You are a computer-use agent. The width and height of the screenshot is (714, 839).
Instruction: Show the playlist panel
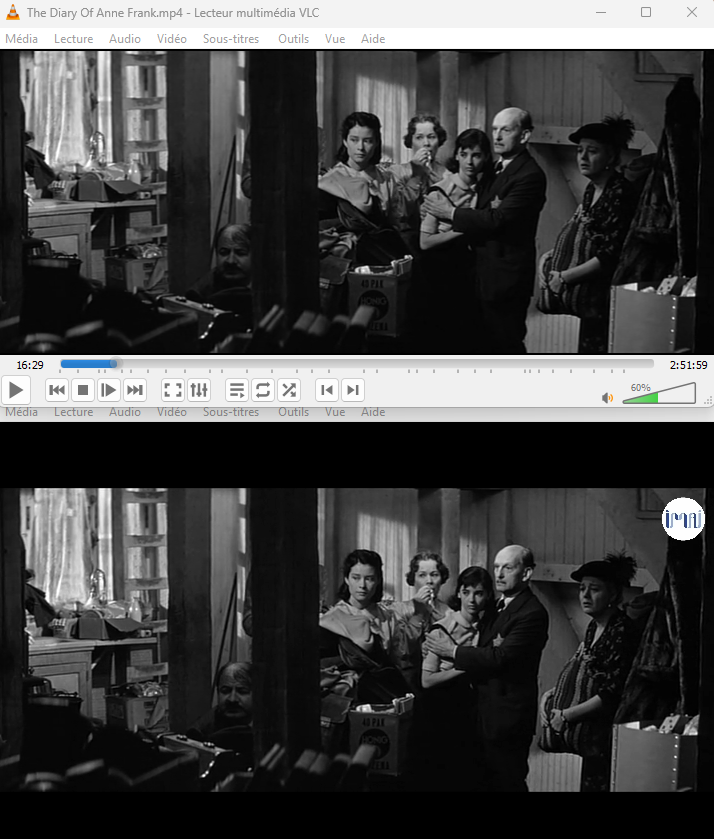(x=237, y=390)
